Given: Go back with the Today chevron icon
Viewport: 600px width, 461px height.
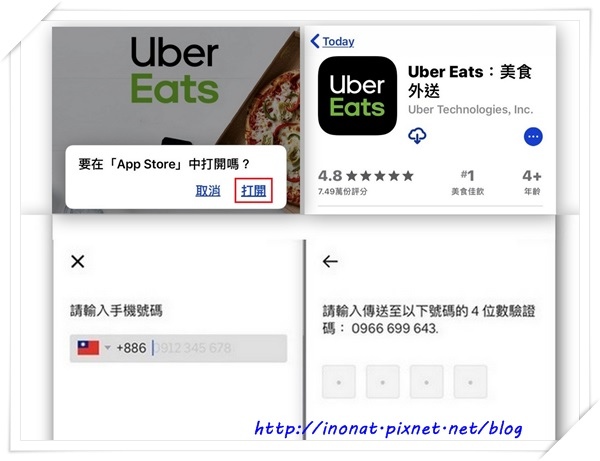Looking at the screenshot, I should [x=315, y=41].
